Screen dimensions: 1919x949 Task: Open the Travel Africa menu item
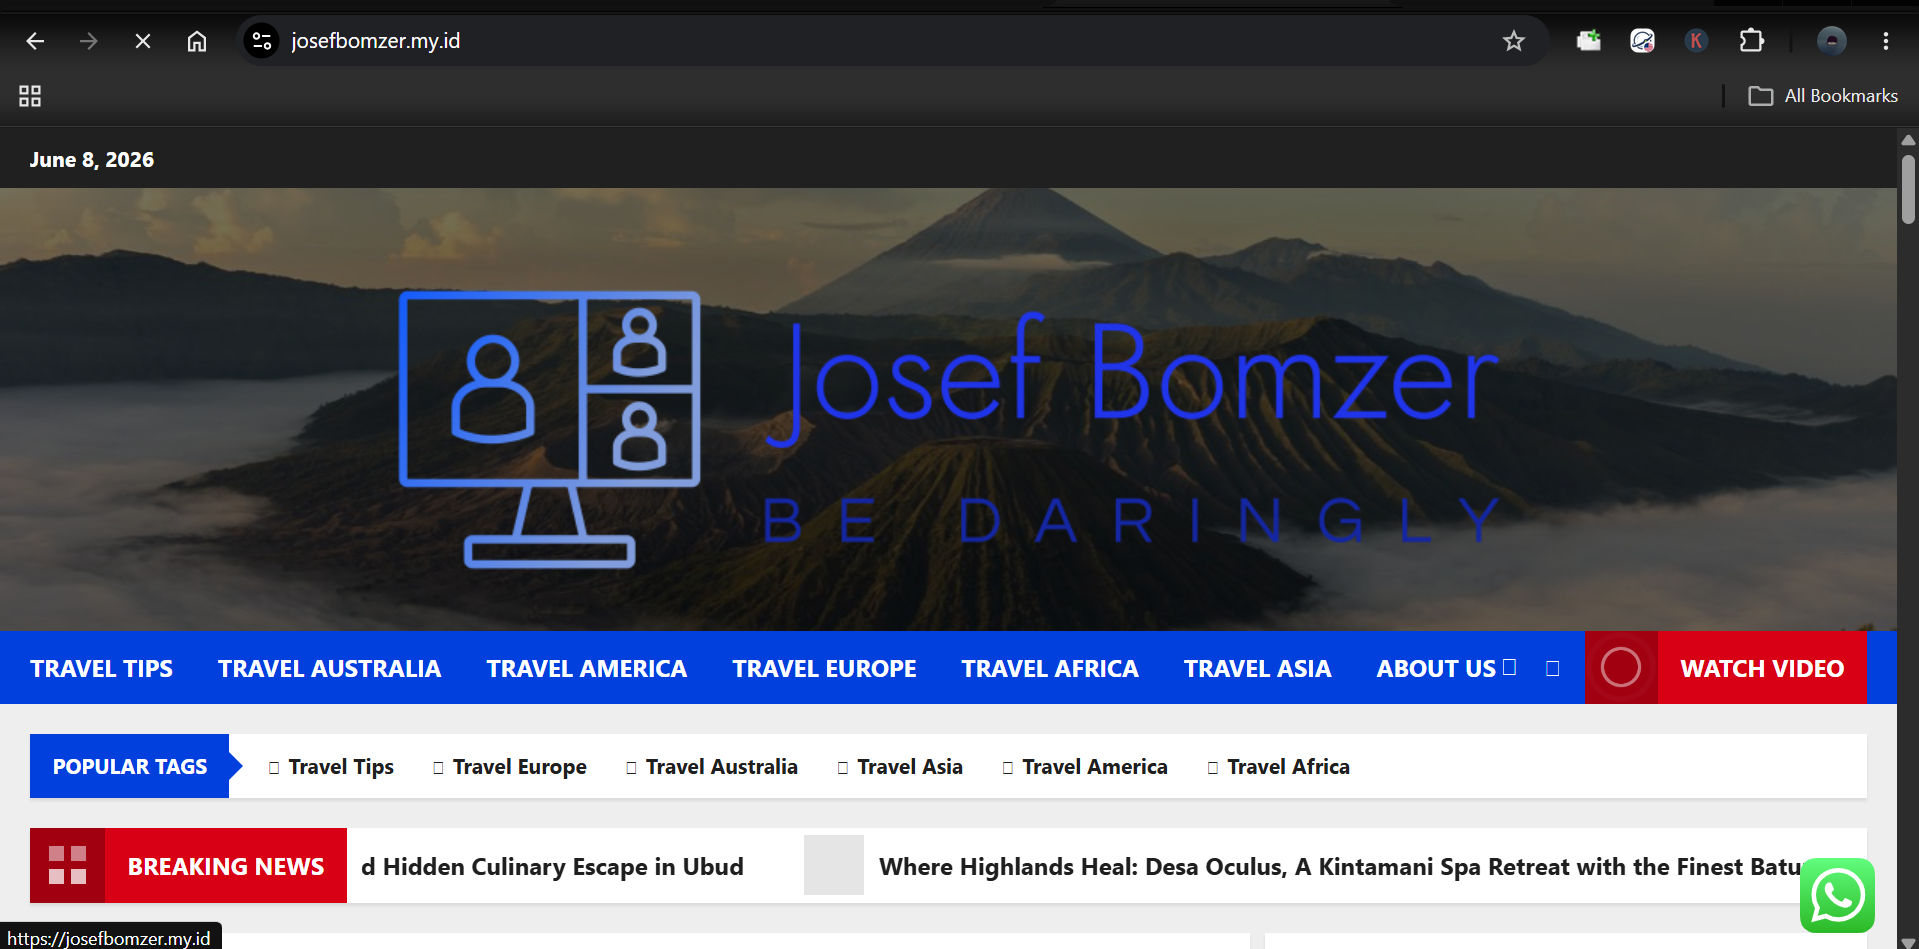pyautogui.click(x=1050, y=669)
